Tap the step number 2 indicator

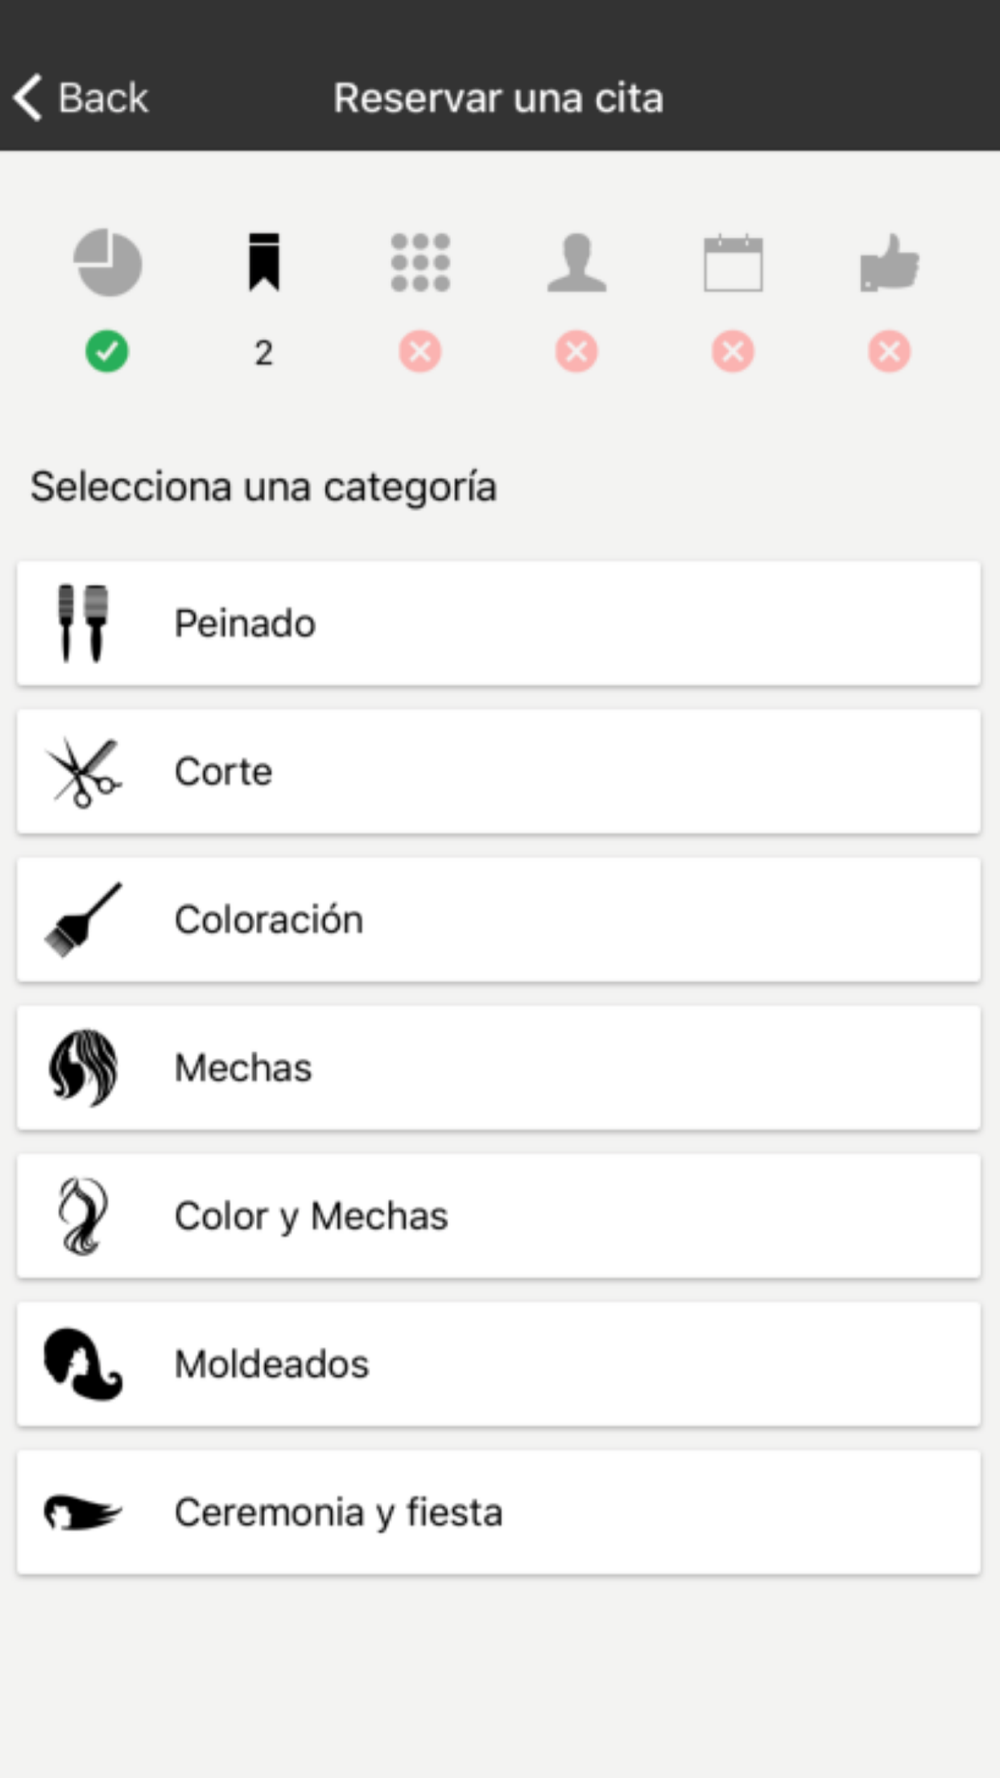[264, 353]
